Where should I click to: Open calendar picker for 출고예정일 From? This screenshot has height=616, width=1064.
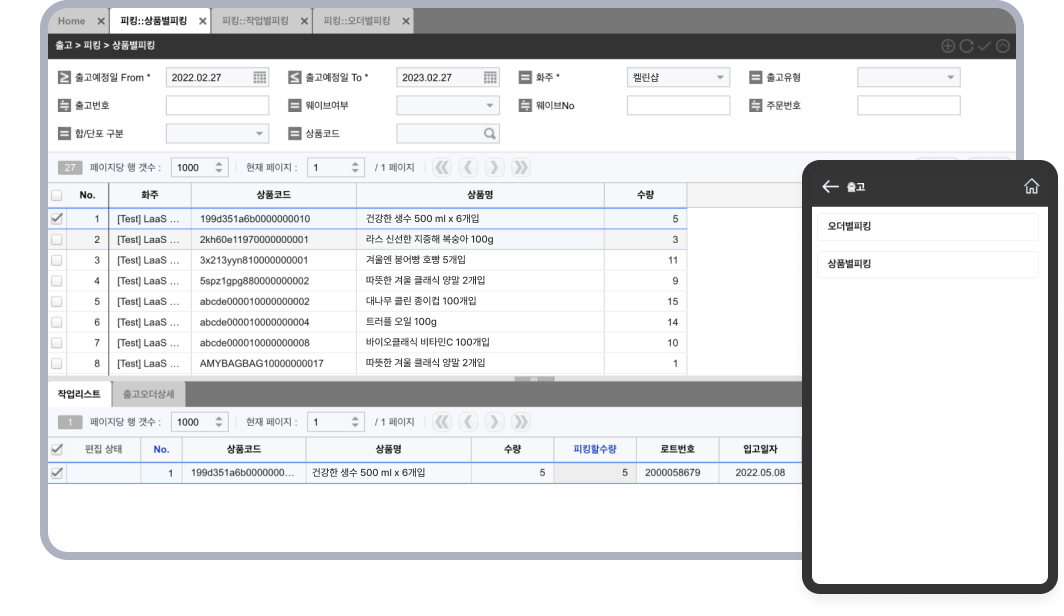click(260, 77)
